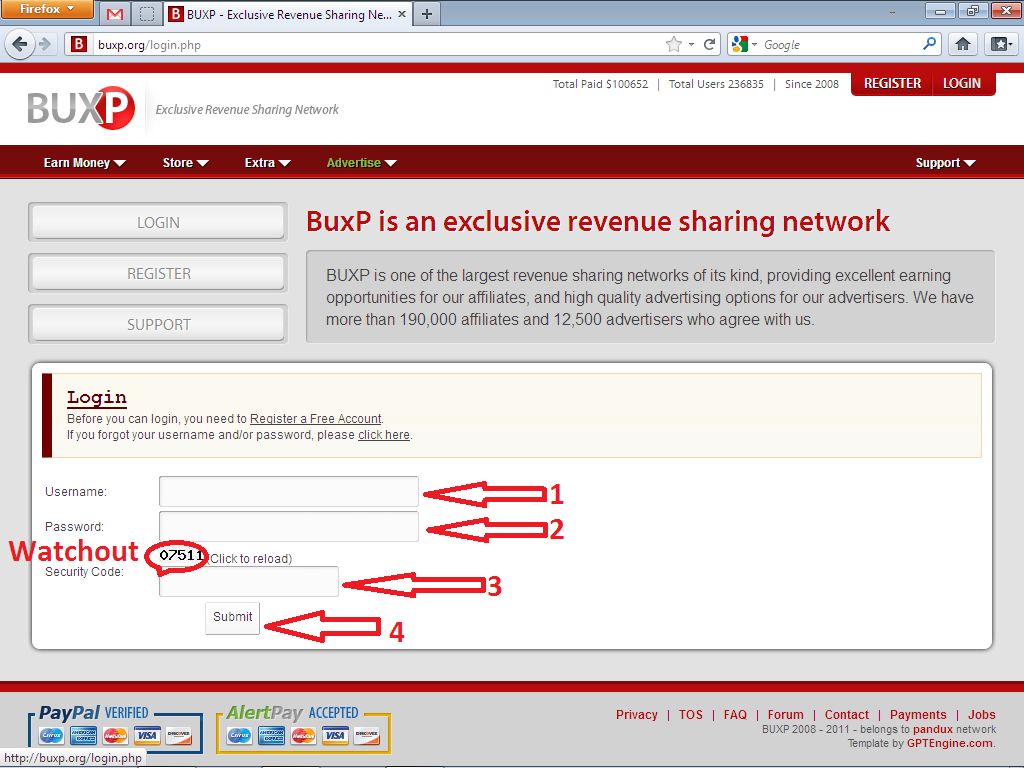Follow the forgot password click here link

pyautogui.click(x=384, y=435)
